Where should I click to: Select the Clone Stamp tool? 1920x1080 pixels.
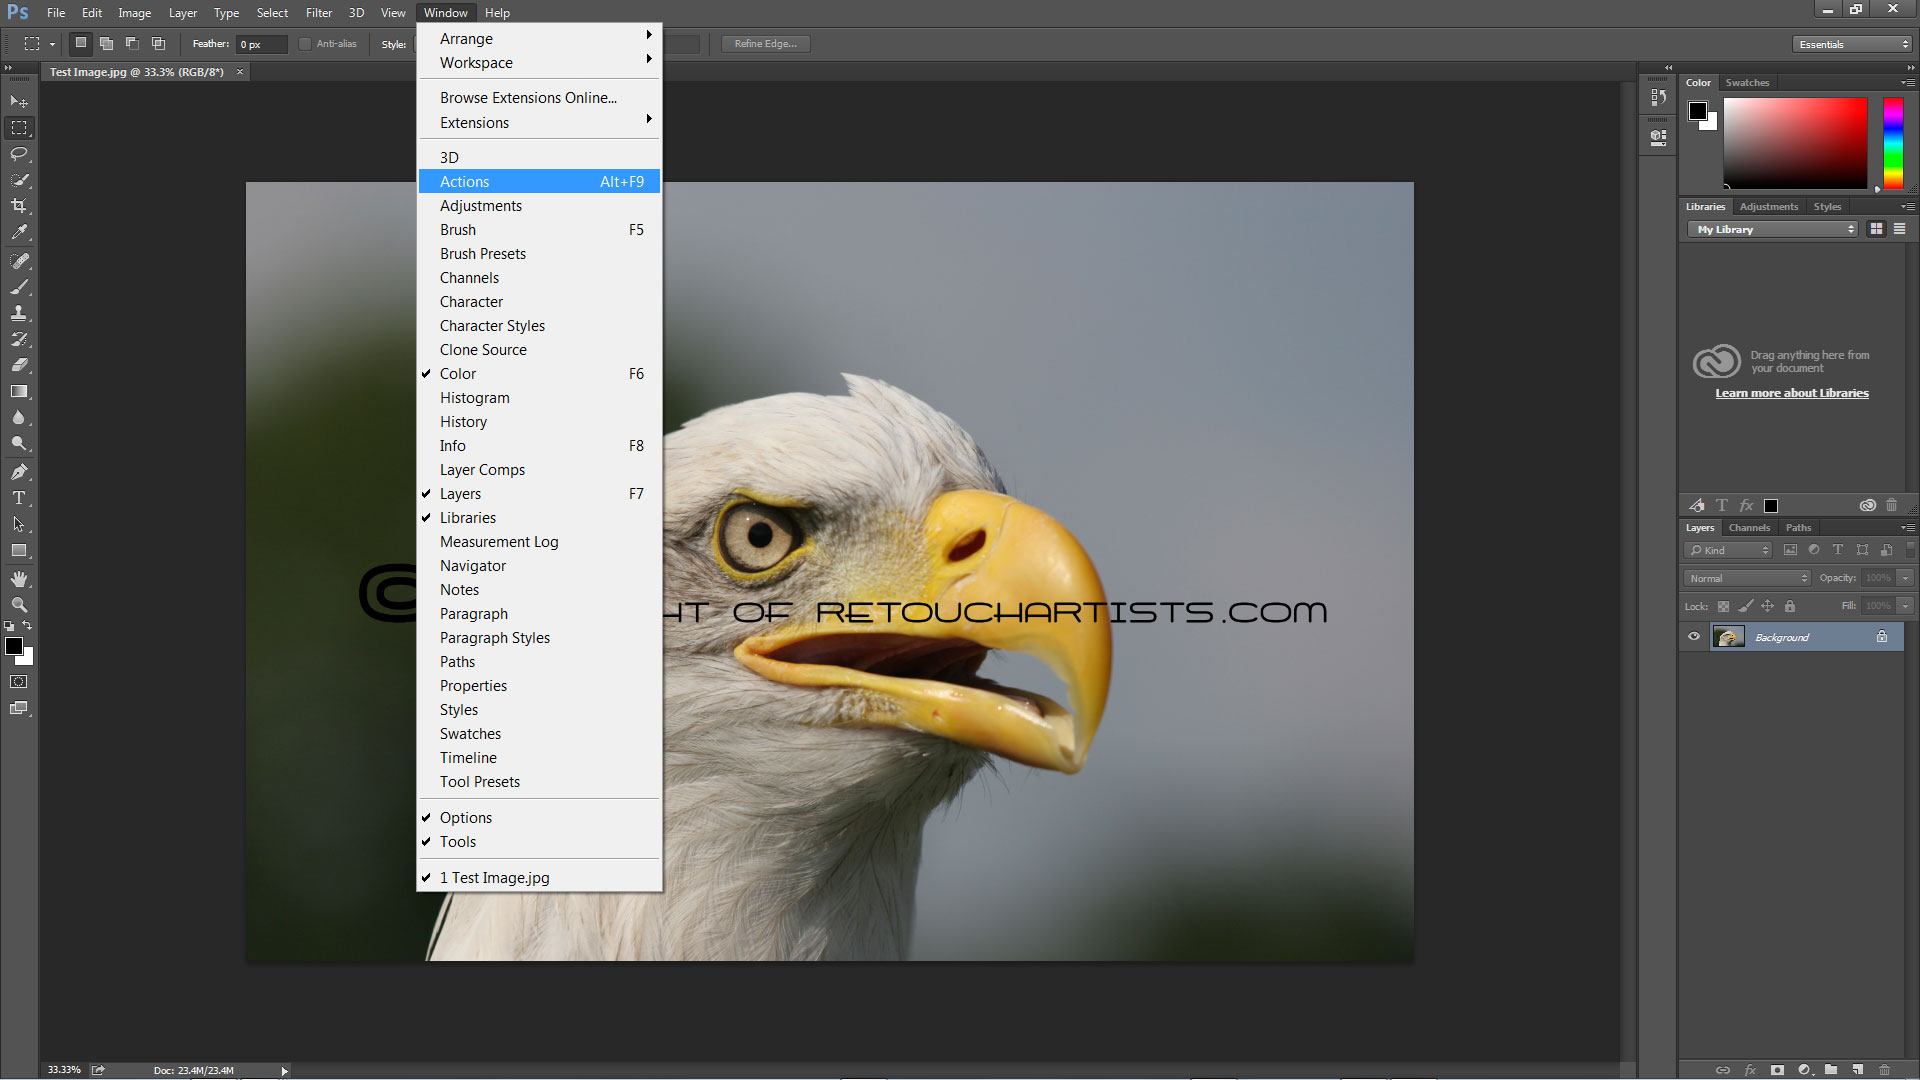pos(19,313)
